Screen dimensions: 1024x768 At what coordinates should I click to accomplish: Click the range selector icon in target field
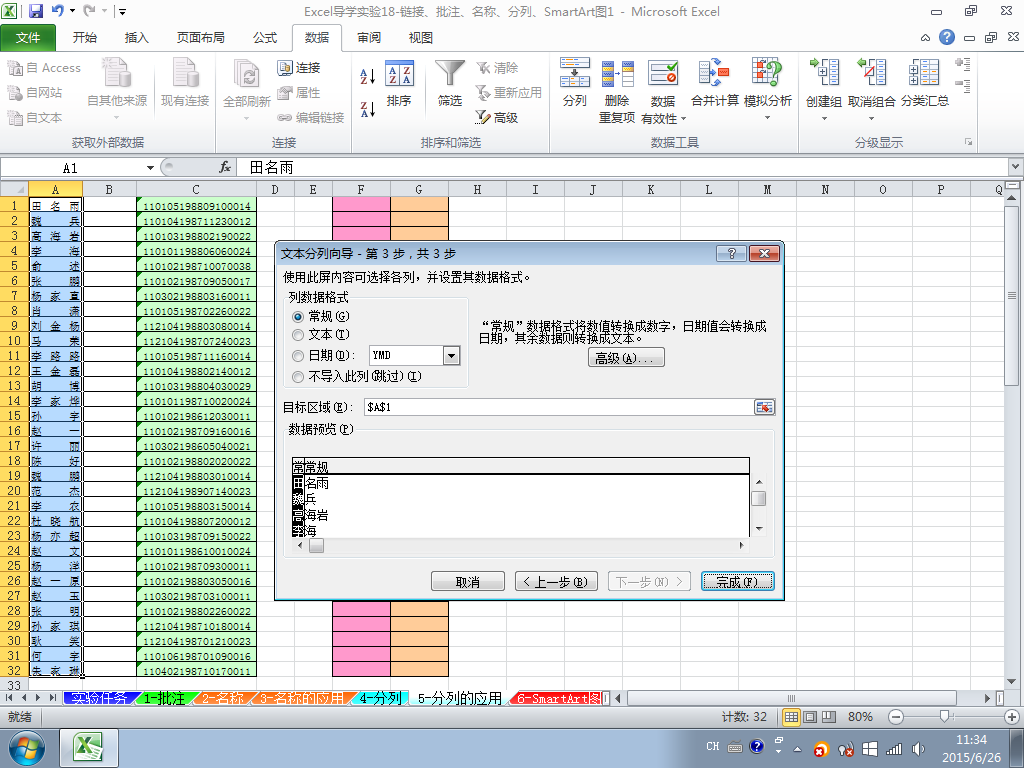764,407
